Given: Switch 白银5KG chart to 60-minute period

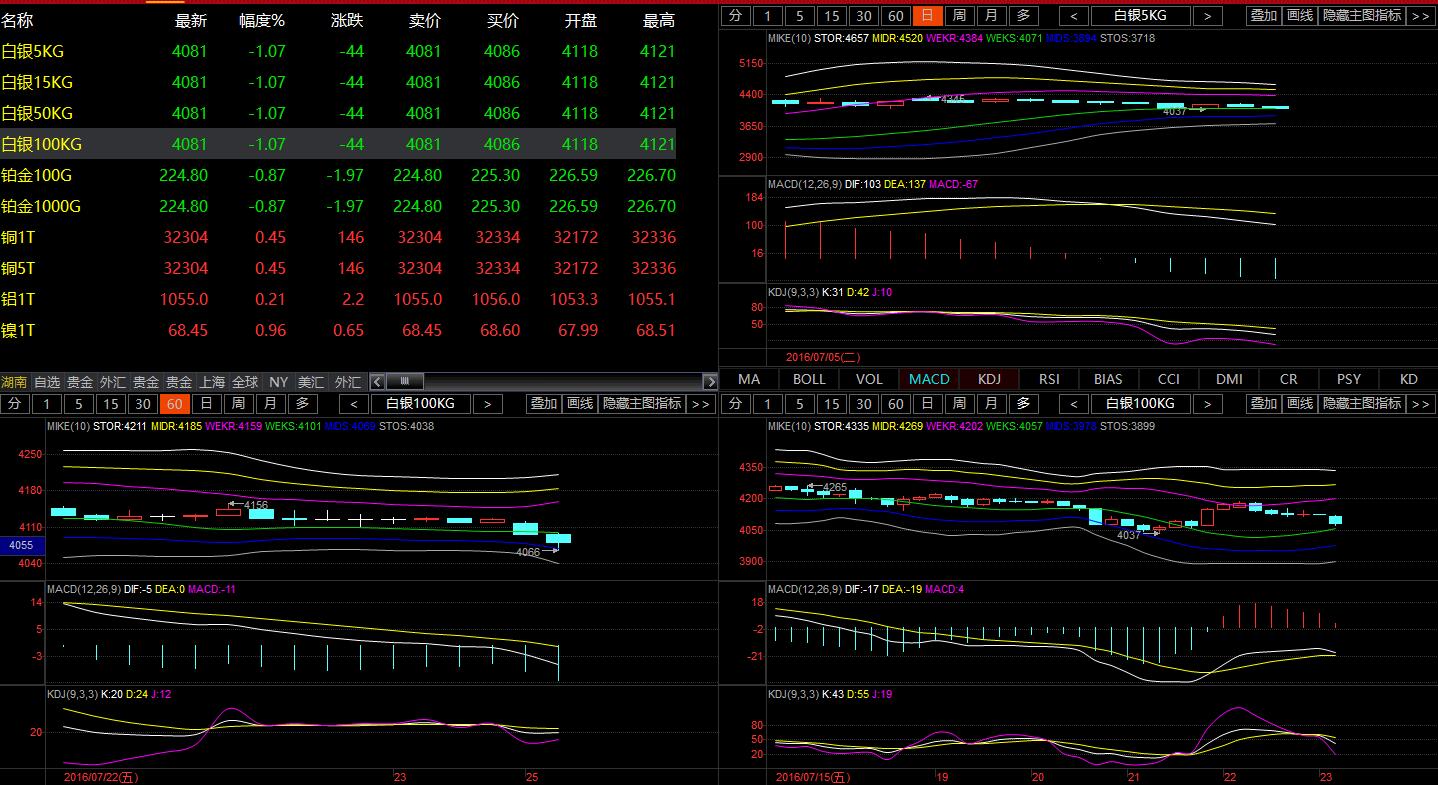Looking at the screenshot, I should click(x=895, y=15).
